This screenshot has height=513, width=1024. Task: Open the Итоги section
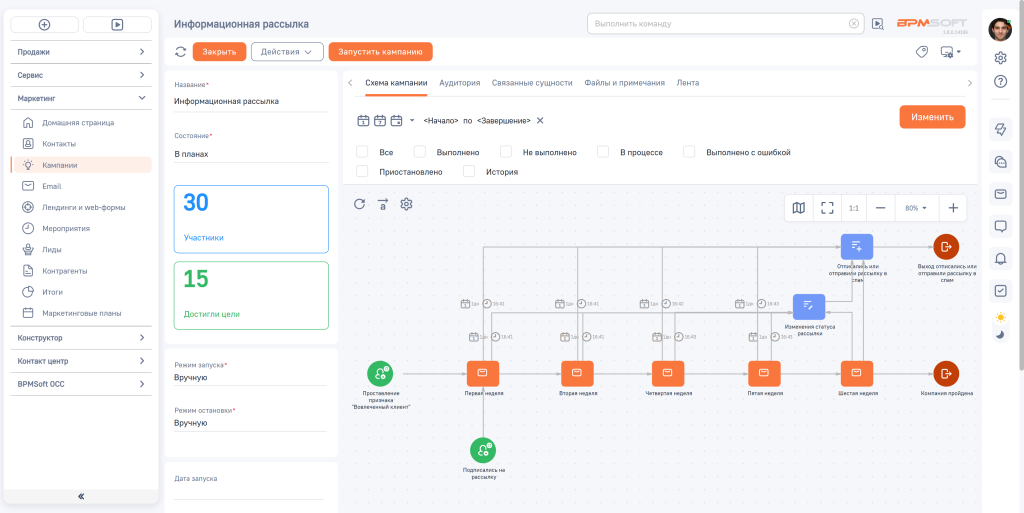pyautogui.click(x=53, y=292)
